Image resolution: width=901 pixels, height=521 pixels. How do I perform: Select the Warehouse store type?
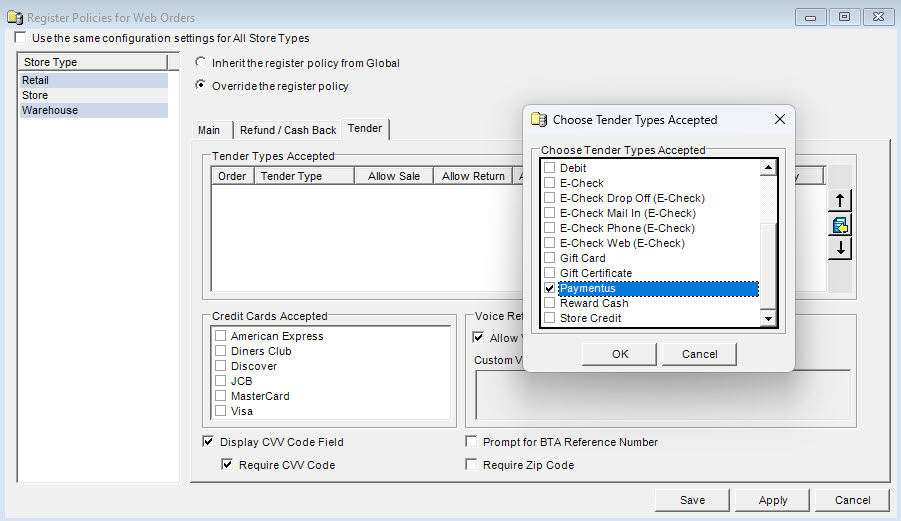pos(94,110)
